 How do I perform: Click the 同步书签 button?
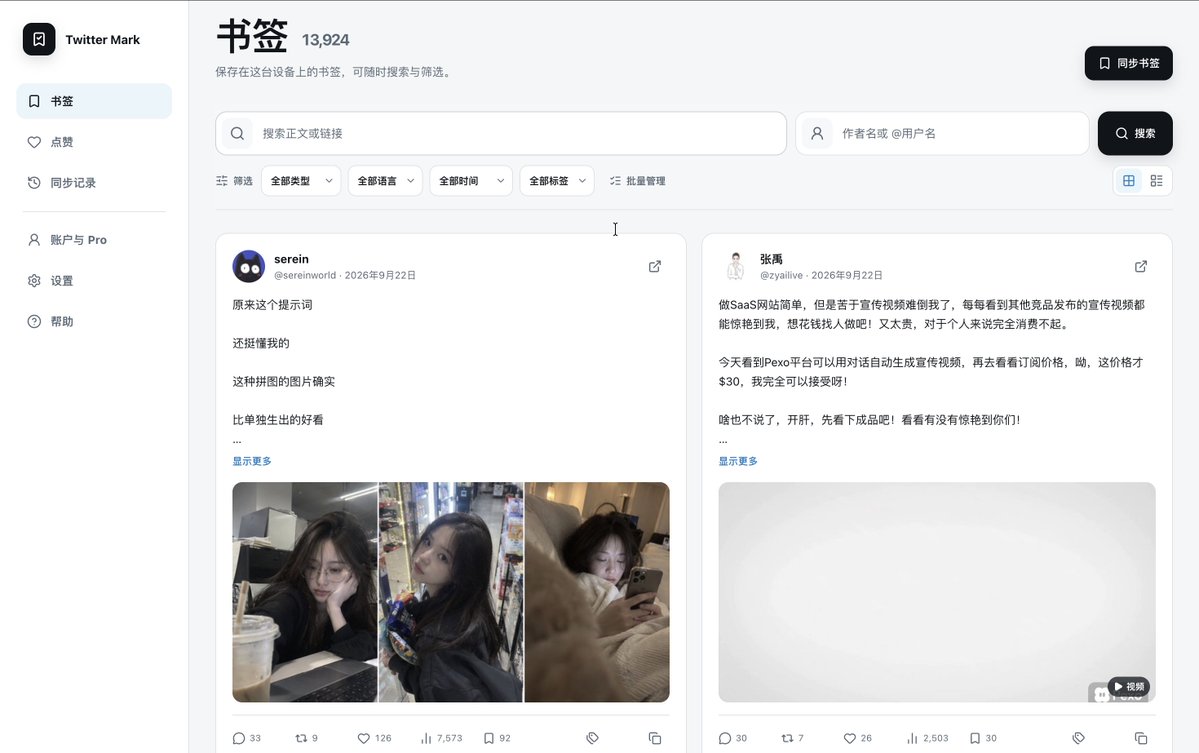tap(1129, 63)
